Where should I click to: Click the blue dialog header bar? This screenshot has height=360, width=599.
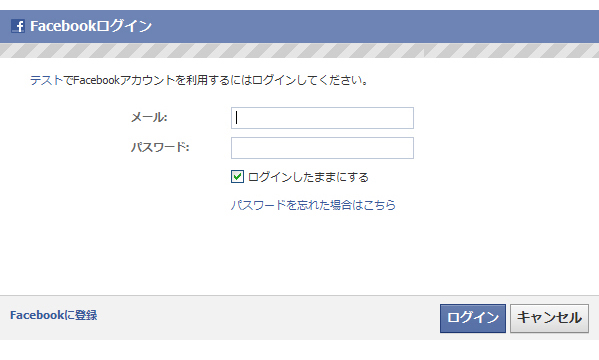coord(300,26)
